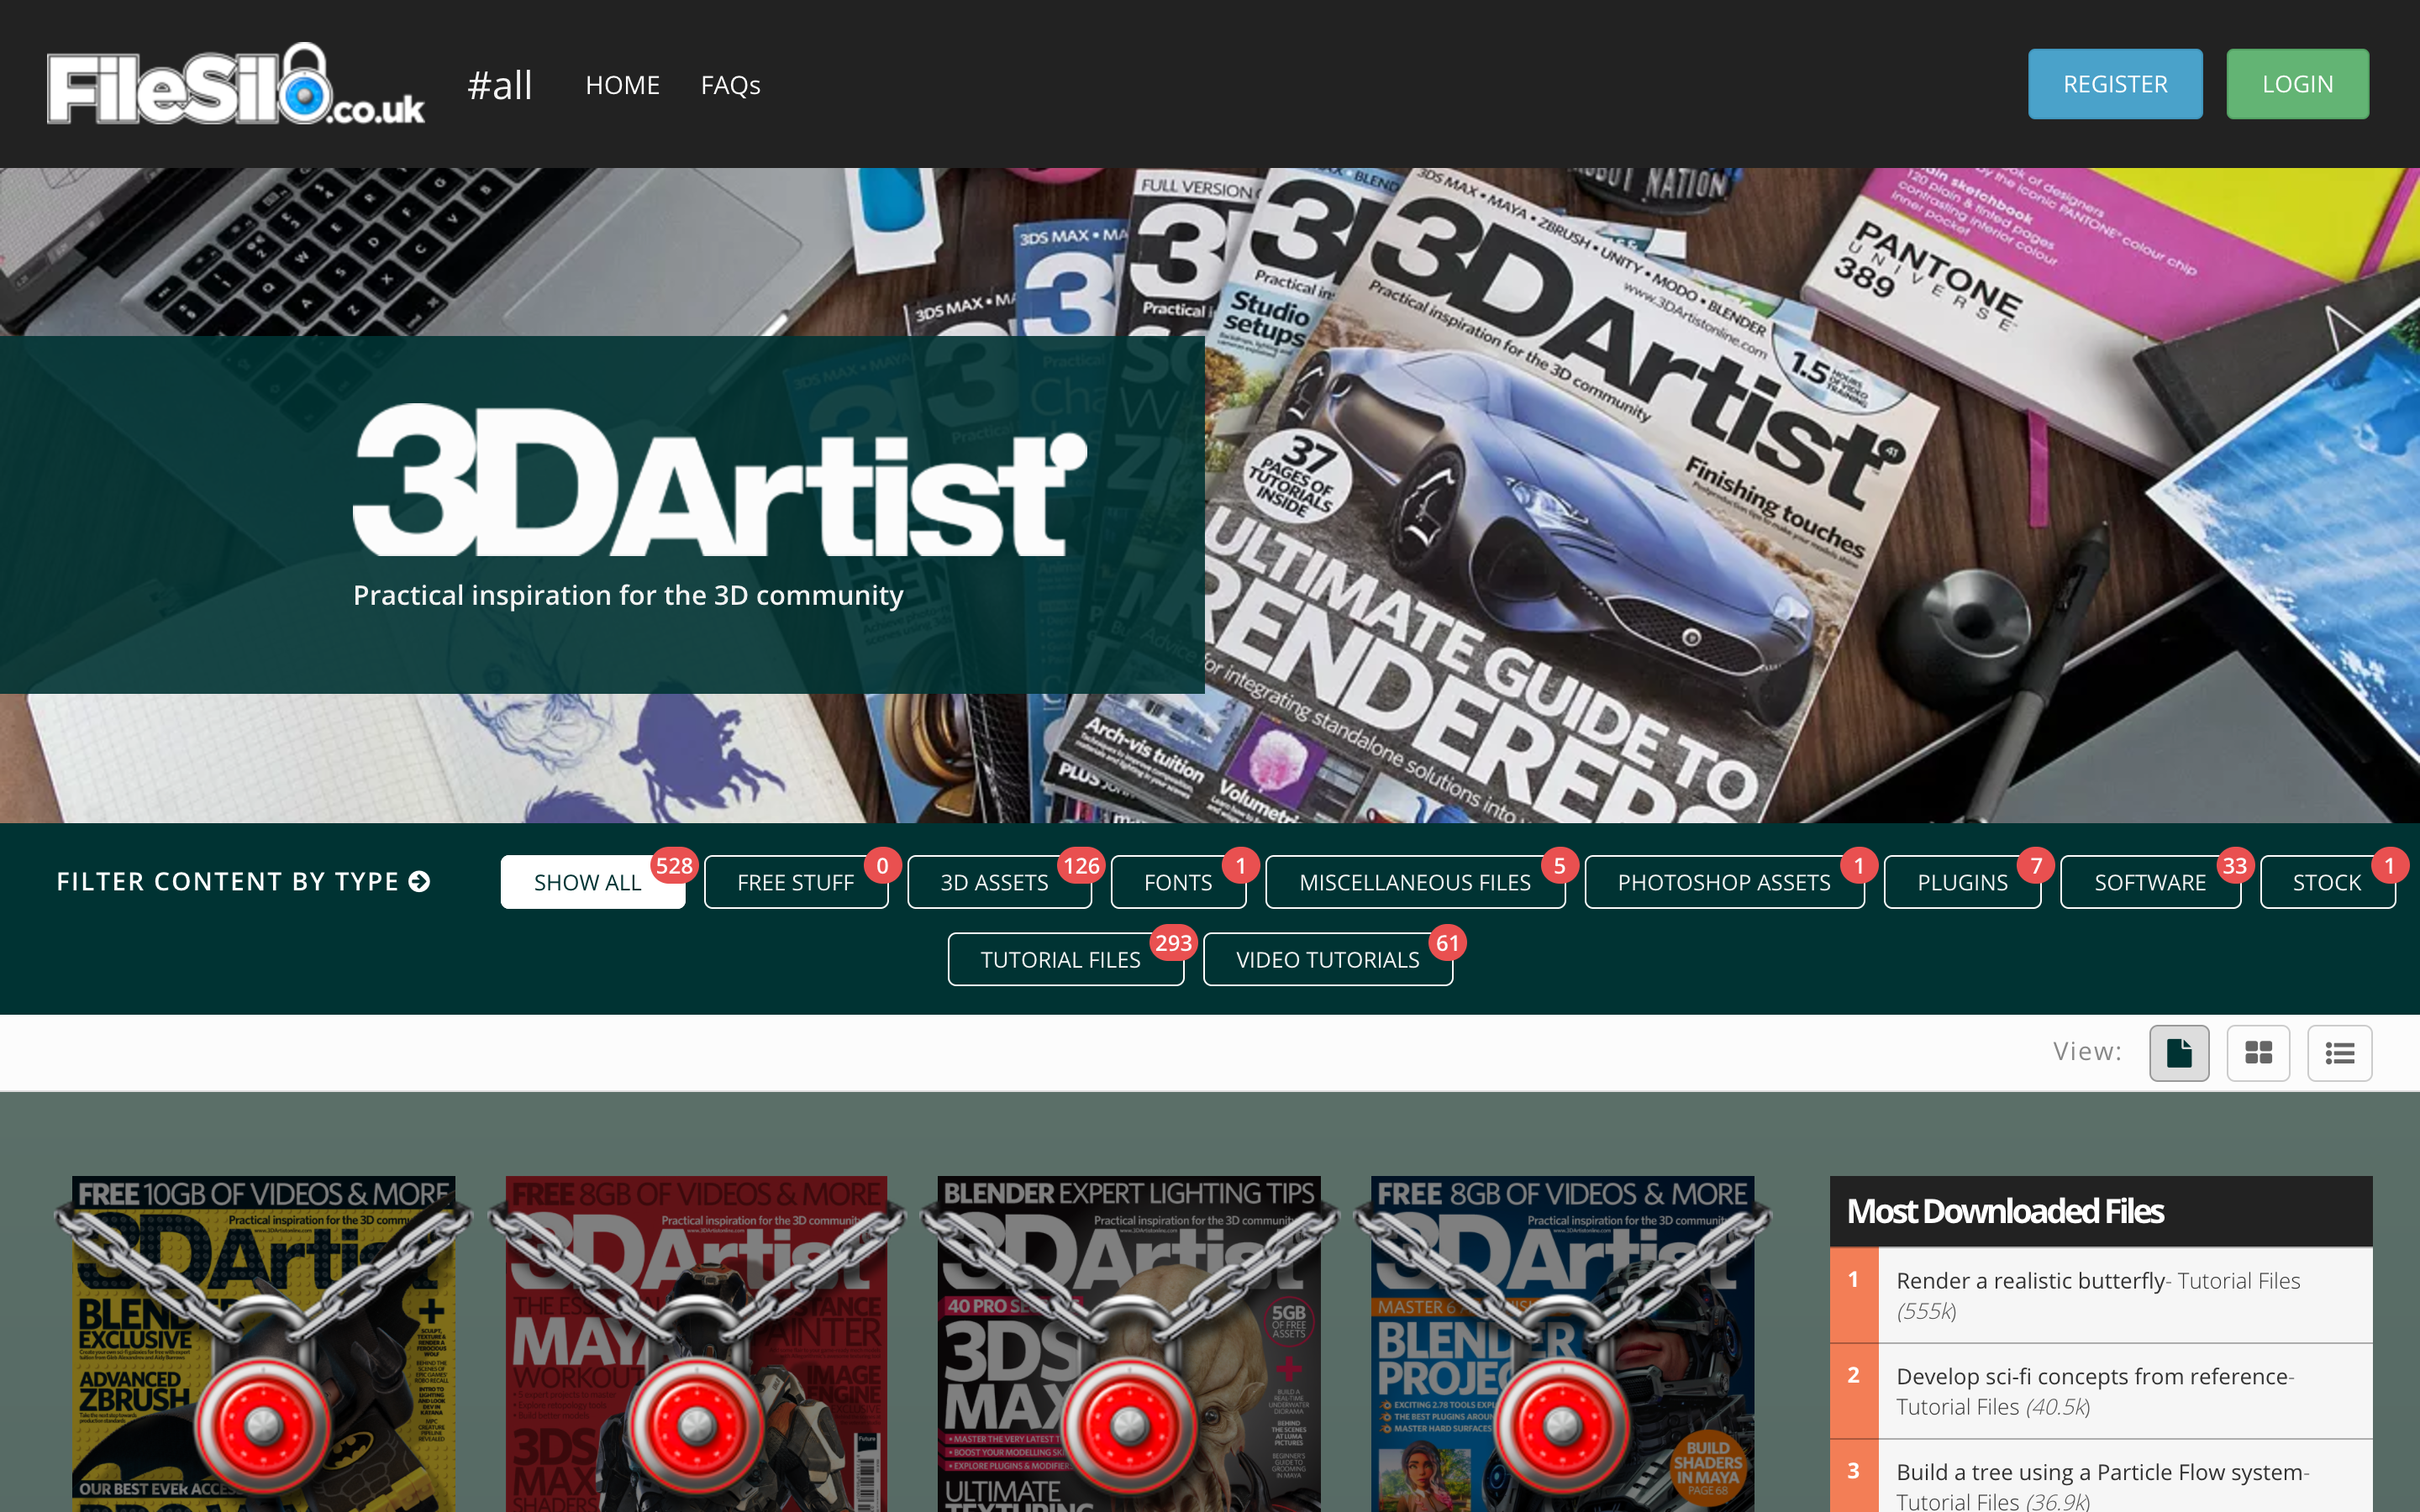Open the red Maya Workout issue cover
Image resolution: width=2420 pixels, height=1512 pixels.
pyautogui.click(x=696, y=1344)
